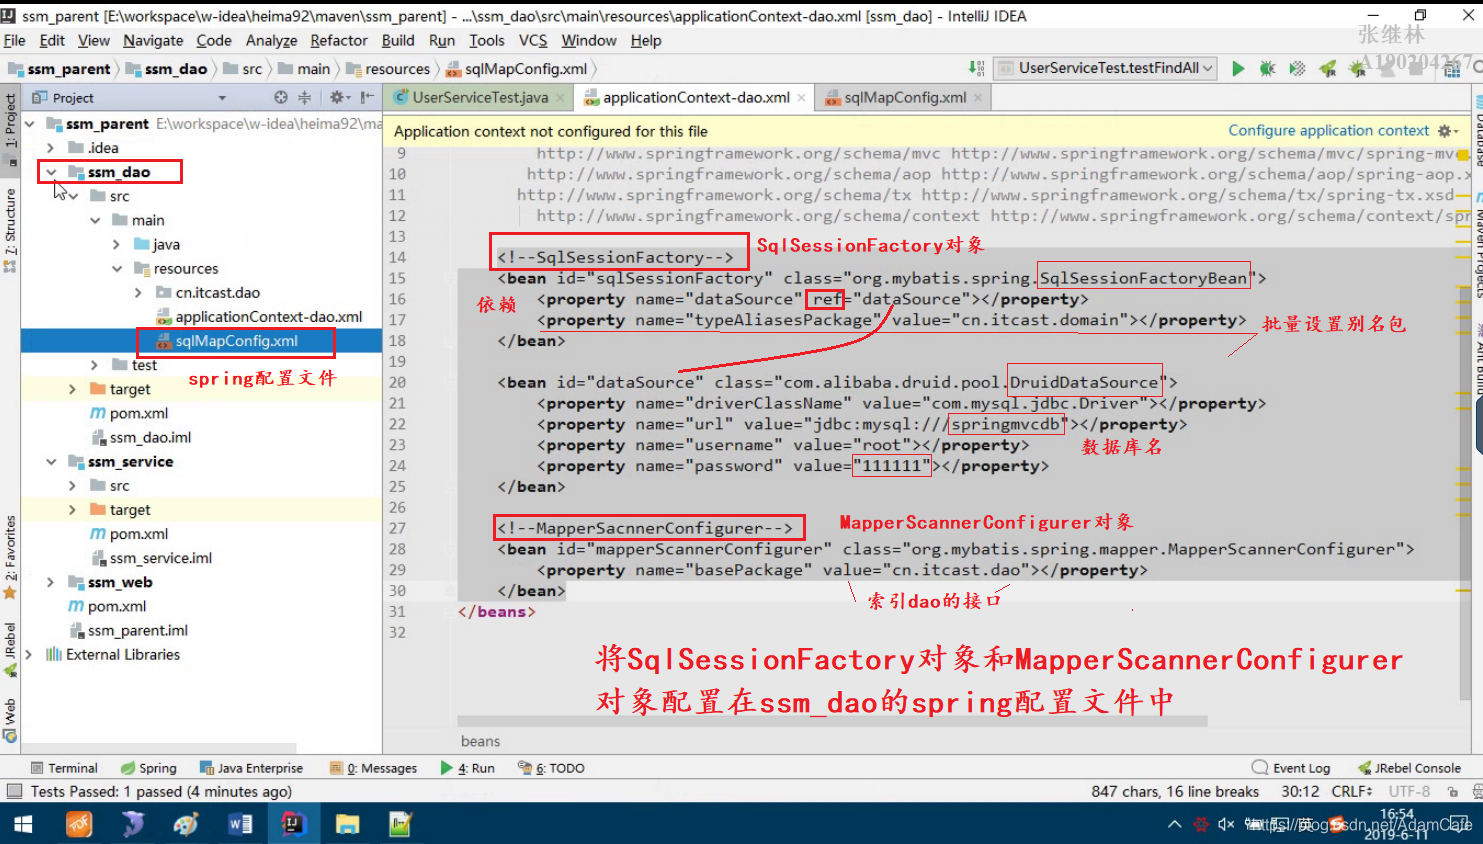Open the Spring tool window

148,768
